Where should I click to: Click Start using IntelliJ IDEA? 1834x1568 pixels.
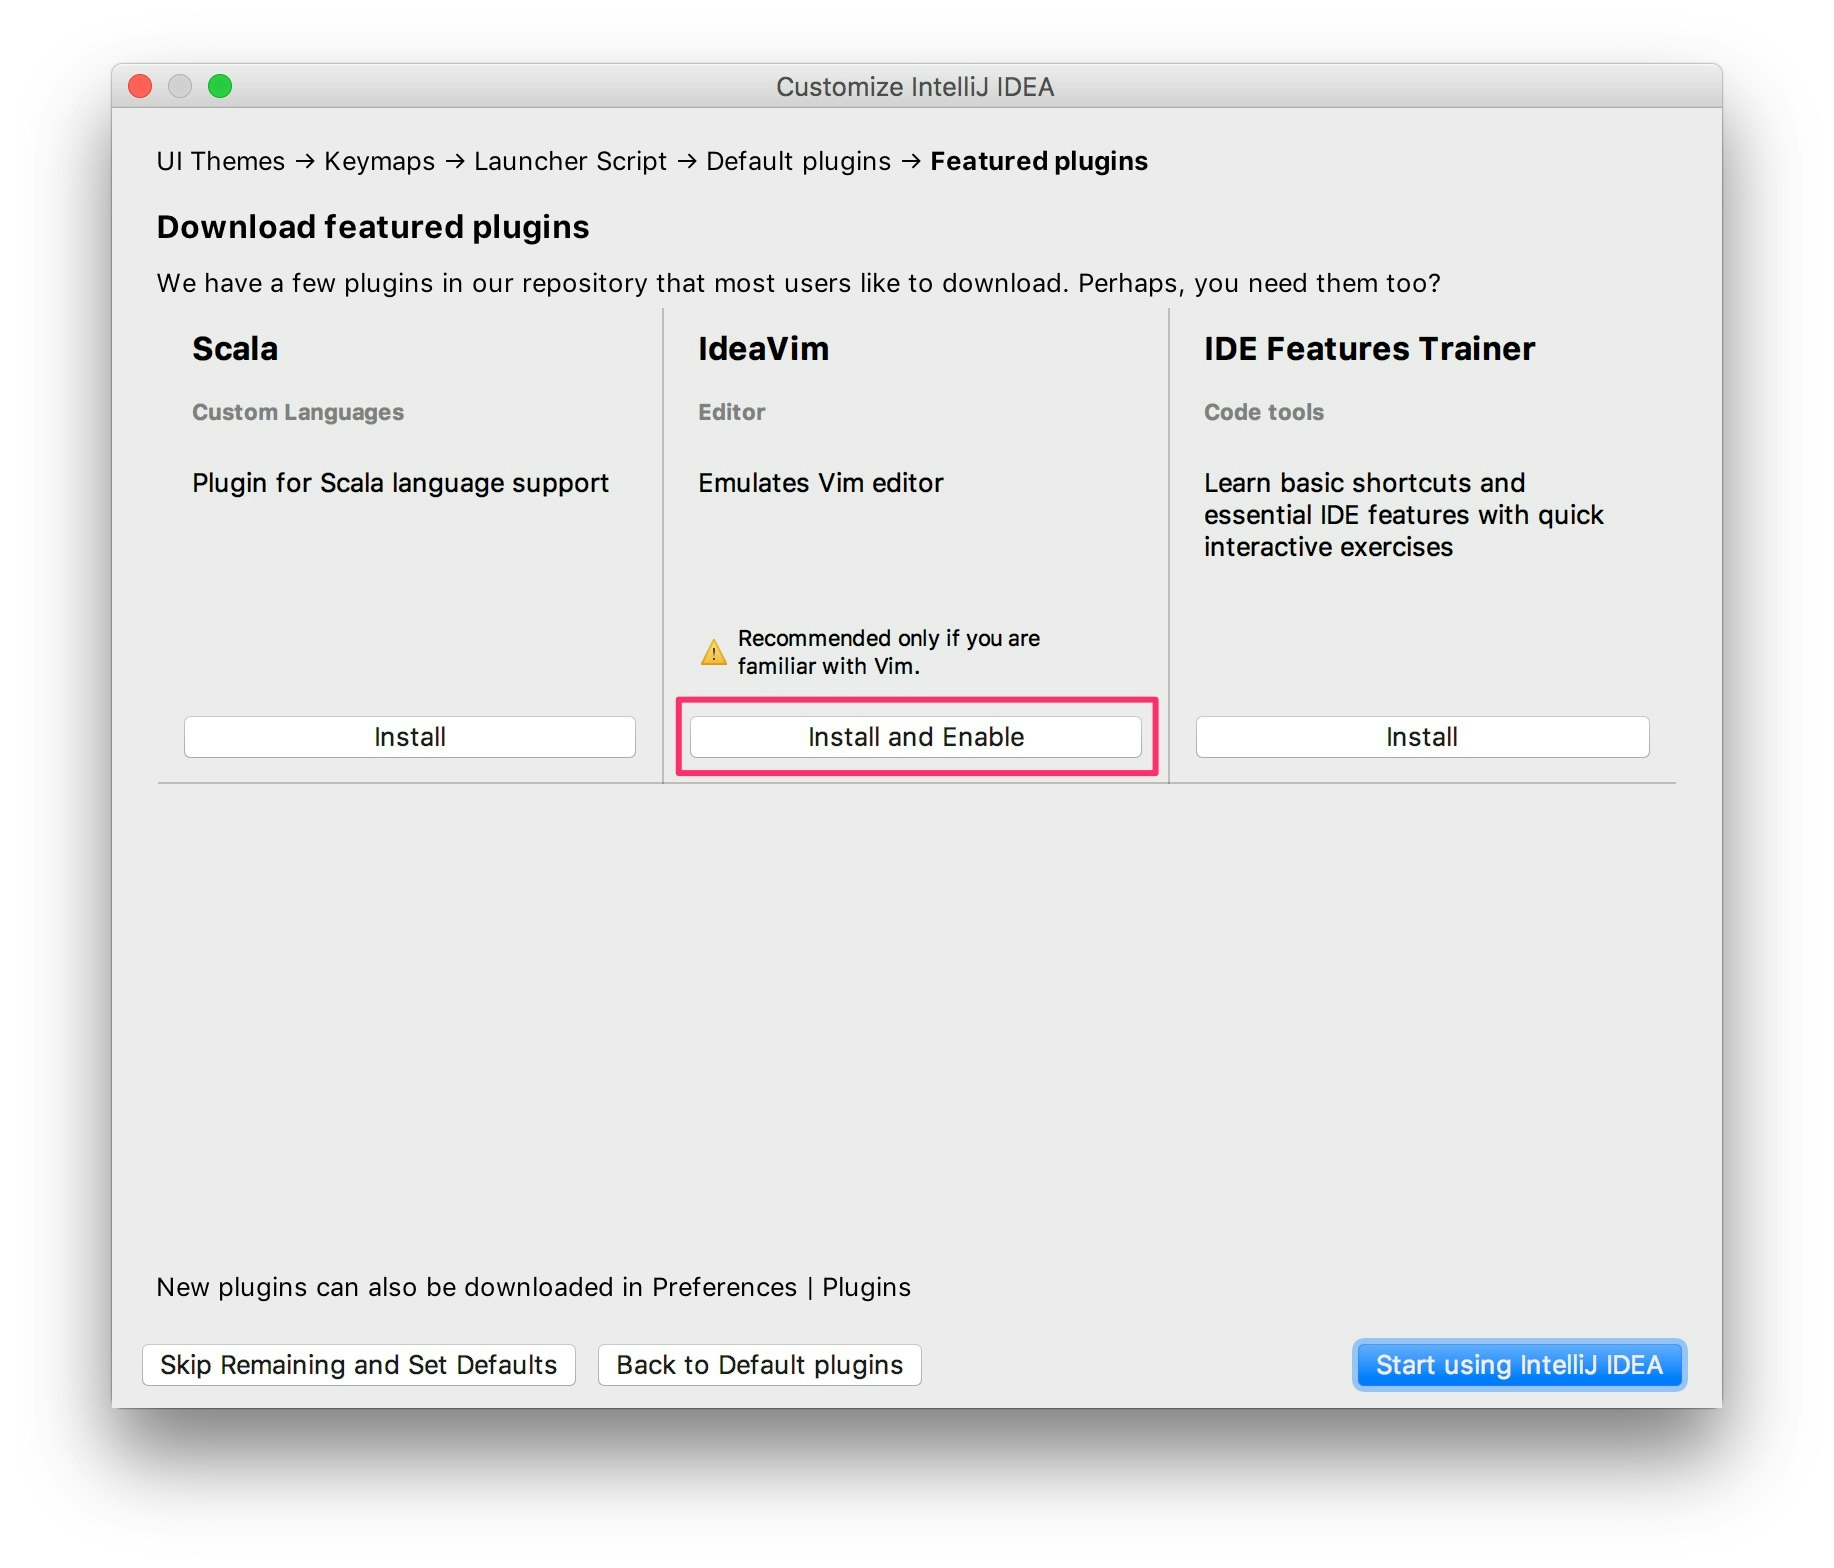click(x=1519, y=1365)
